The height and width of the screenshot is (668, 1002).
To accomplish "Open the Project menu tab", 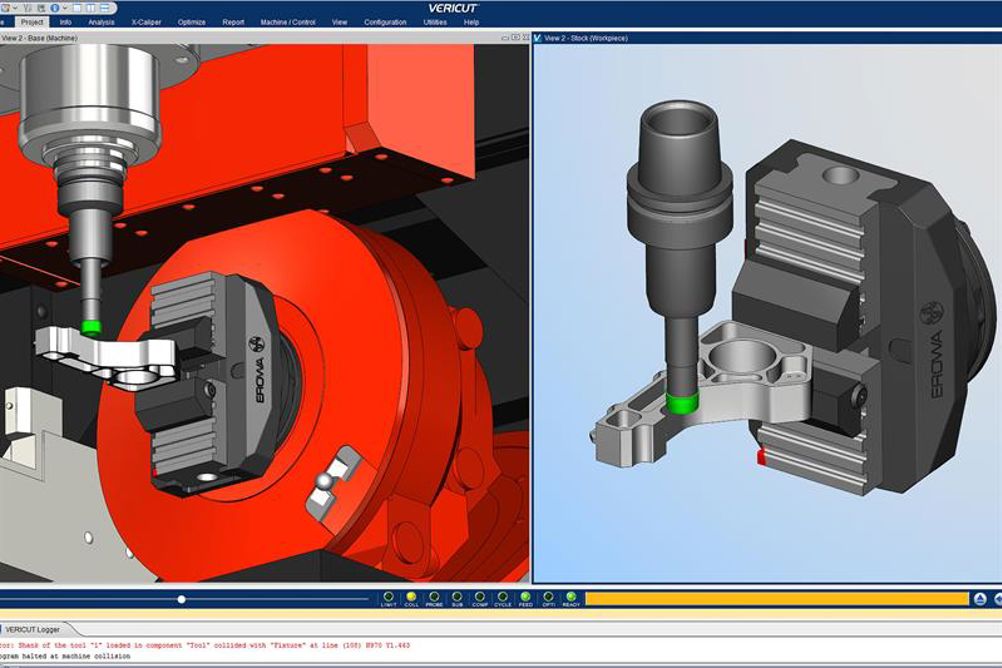I will [32, 22].
